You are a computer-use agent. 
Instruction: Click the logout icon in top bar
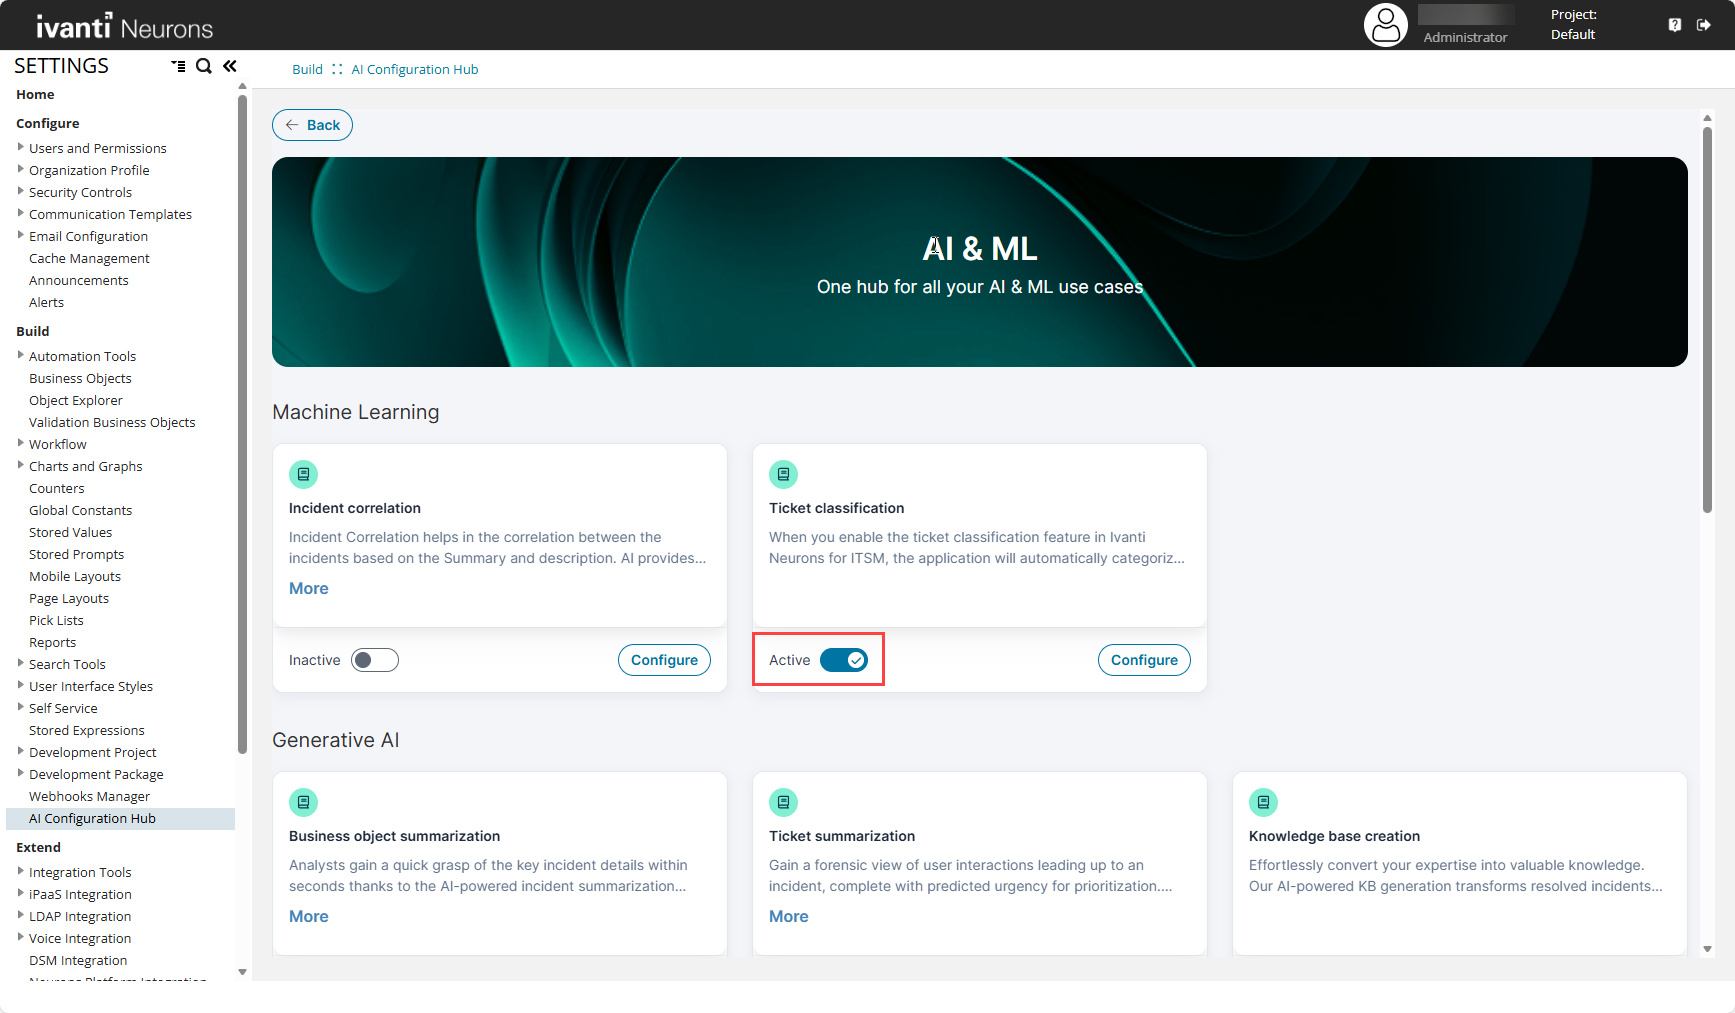pos(1704,25)
